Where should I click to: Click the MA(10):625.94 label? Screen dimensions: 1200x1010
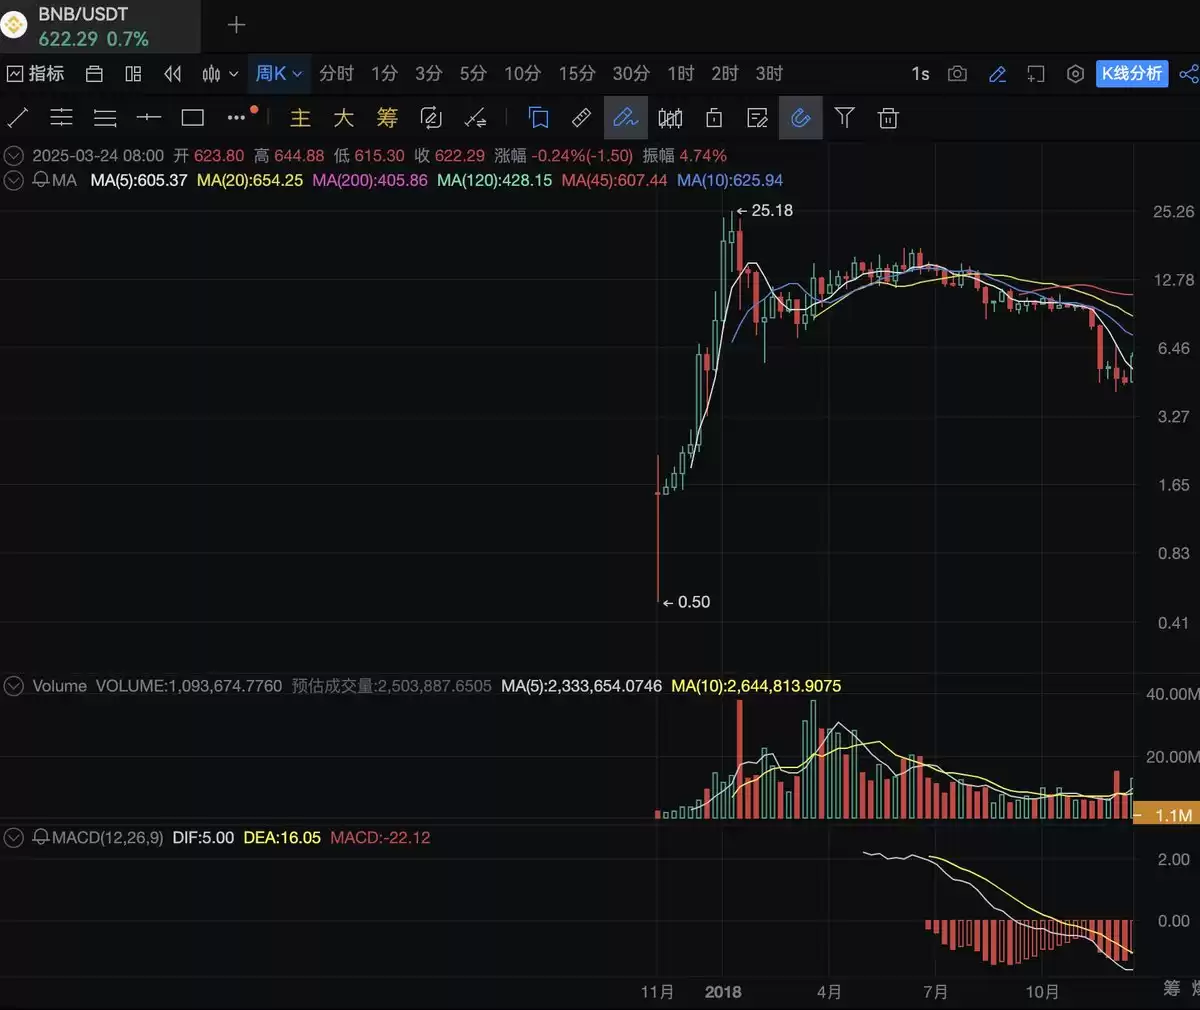(x=730, y=180)
